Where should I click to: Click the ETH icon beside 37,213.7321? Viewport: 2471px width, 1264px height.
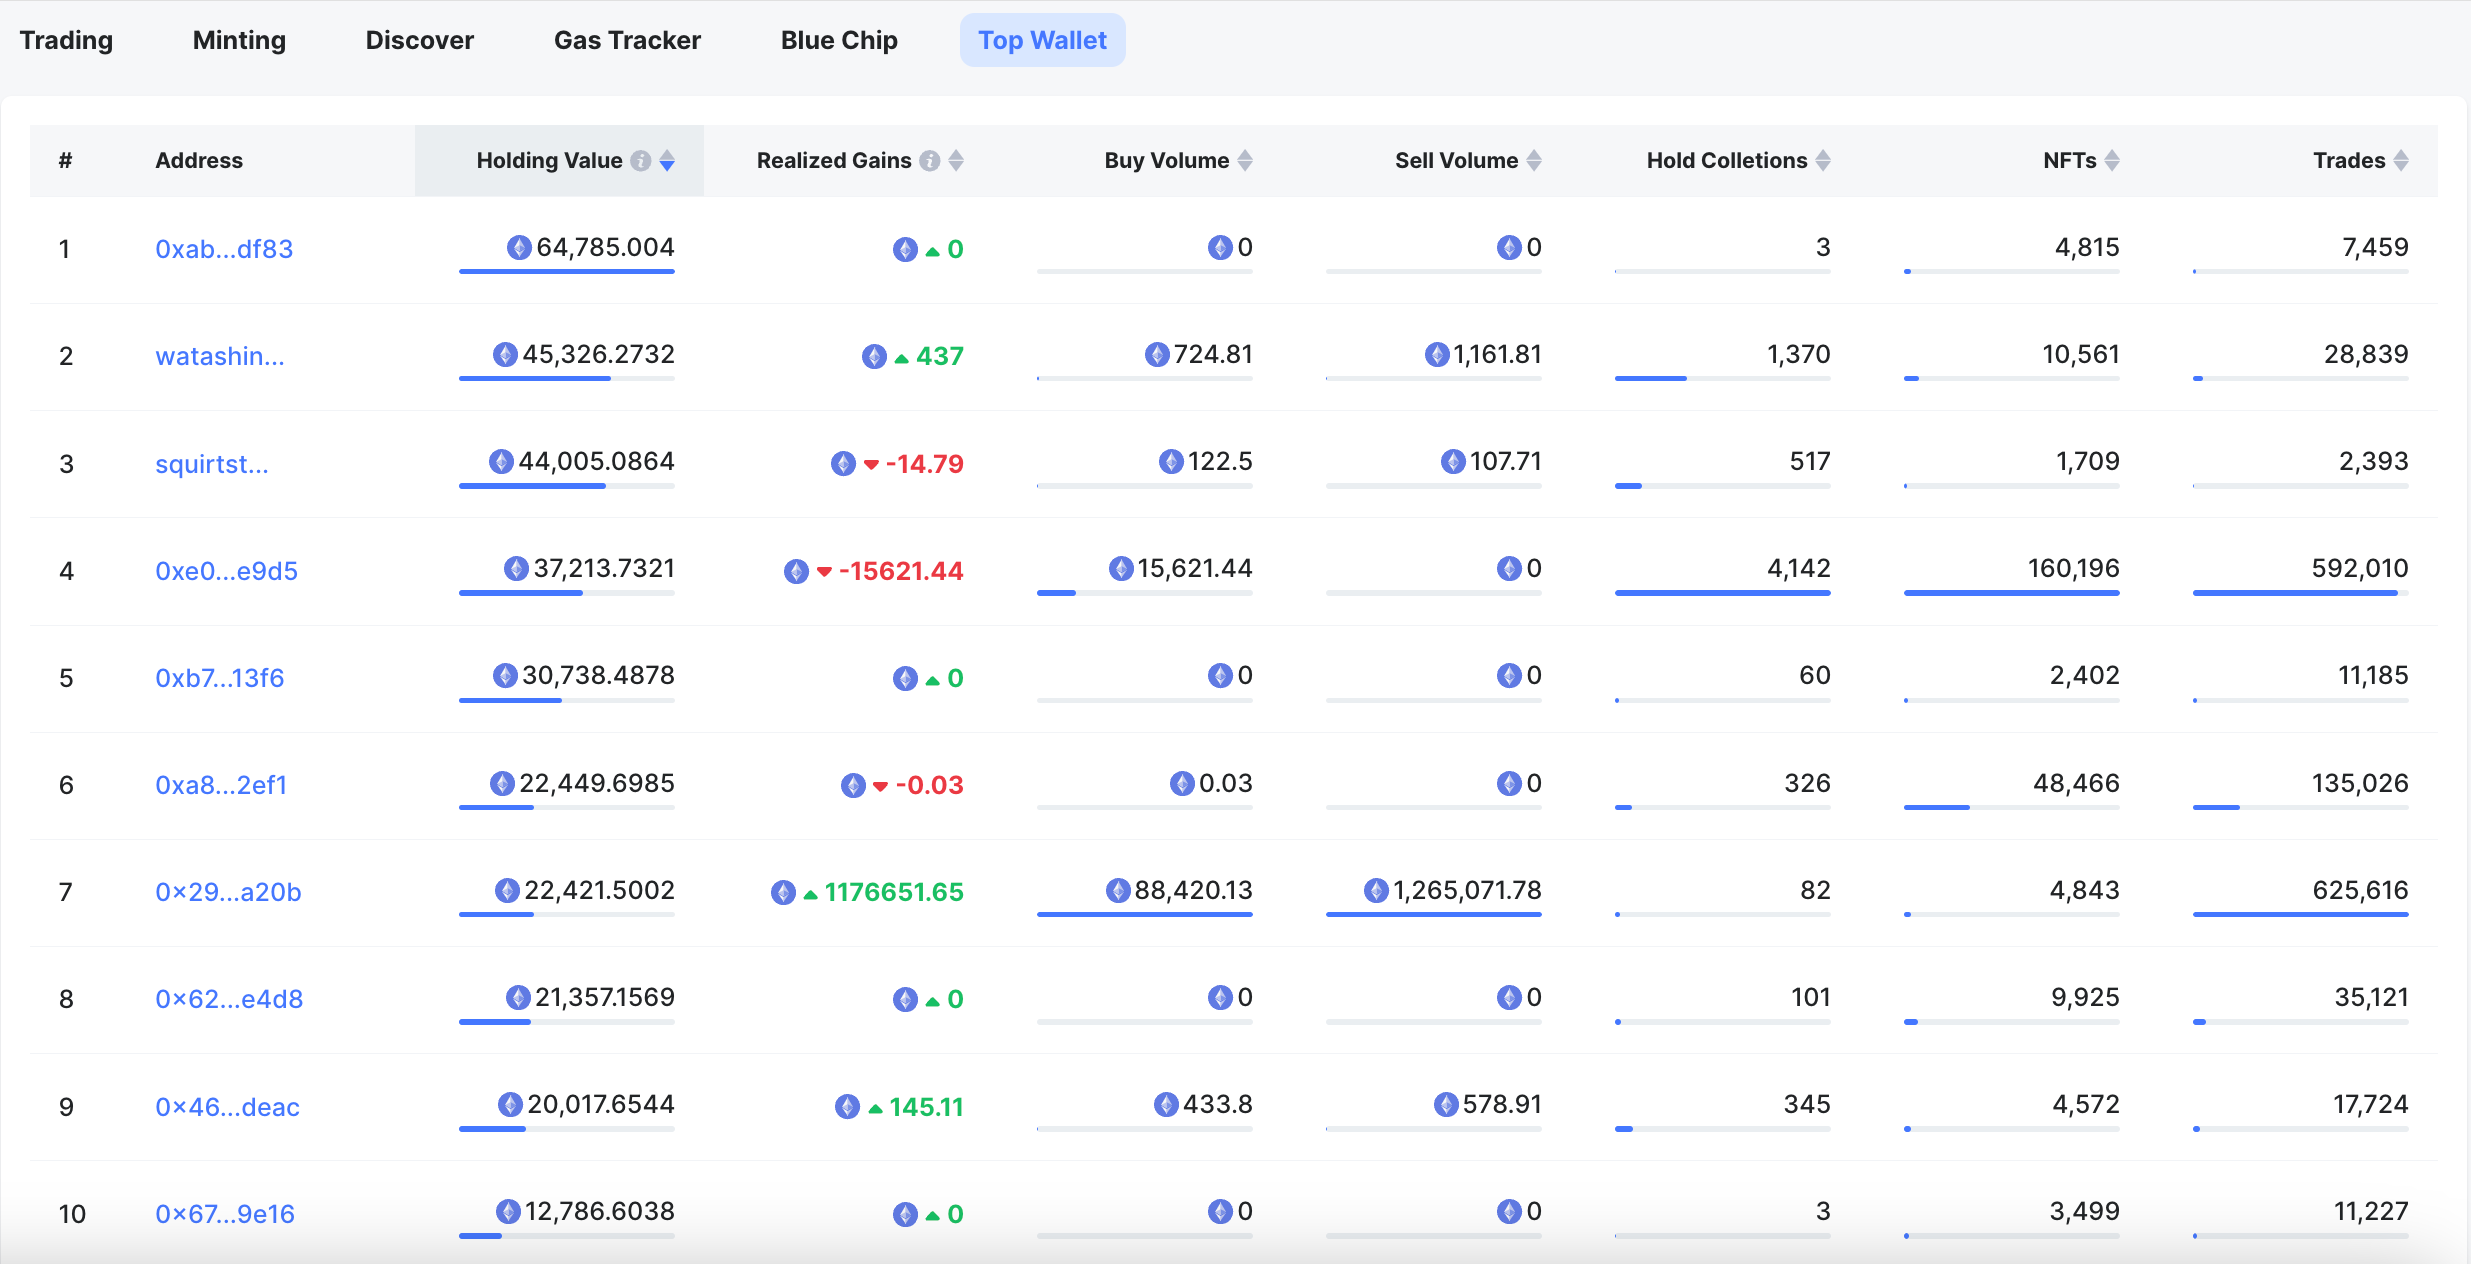click(516, 568)
